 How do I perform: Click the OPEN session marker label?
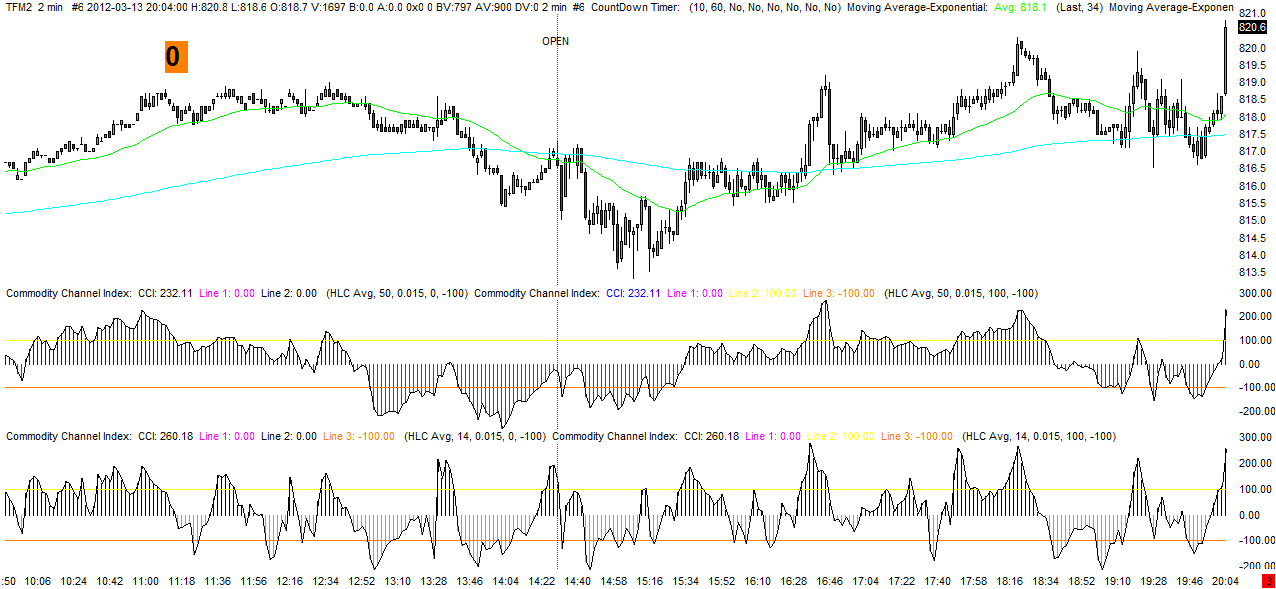pos(557,41)
